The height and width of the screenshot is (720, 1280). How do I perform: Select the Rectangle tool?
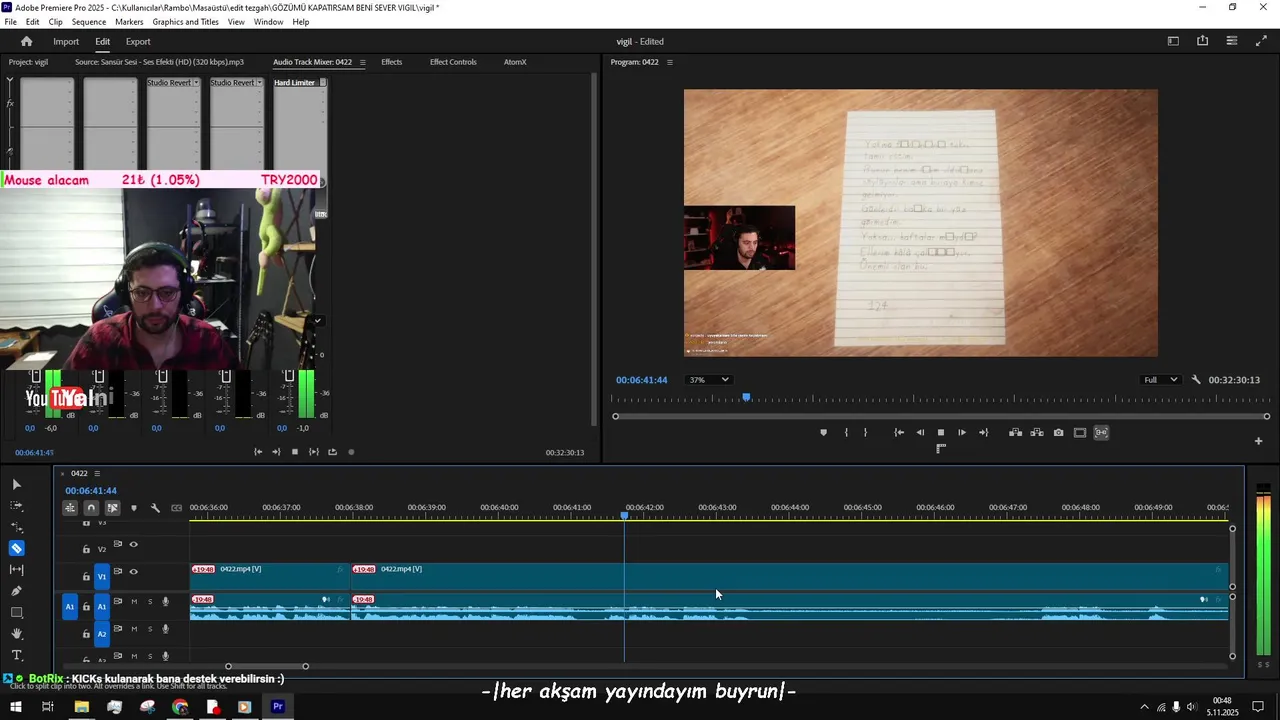click(x=16, y=612)
